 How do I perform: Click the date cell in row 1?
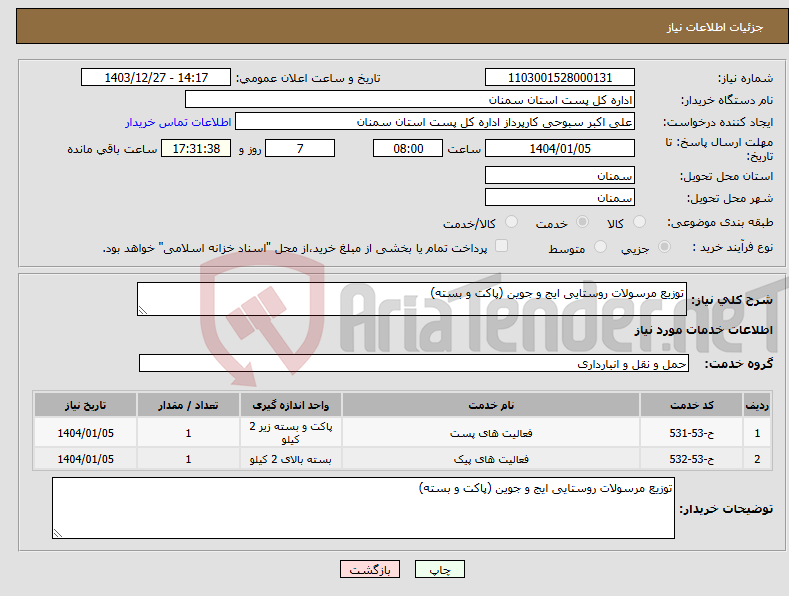86,432
